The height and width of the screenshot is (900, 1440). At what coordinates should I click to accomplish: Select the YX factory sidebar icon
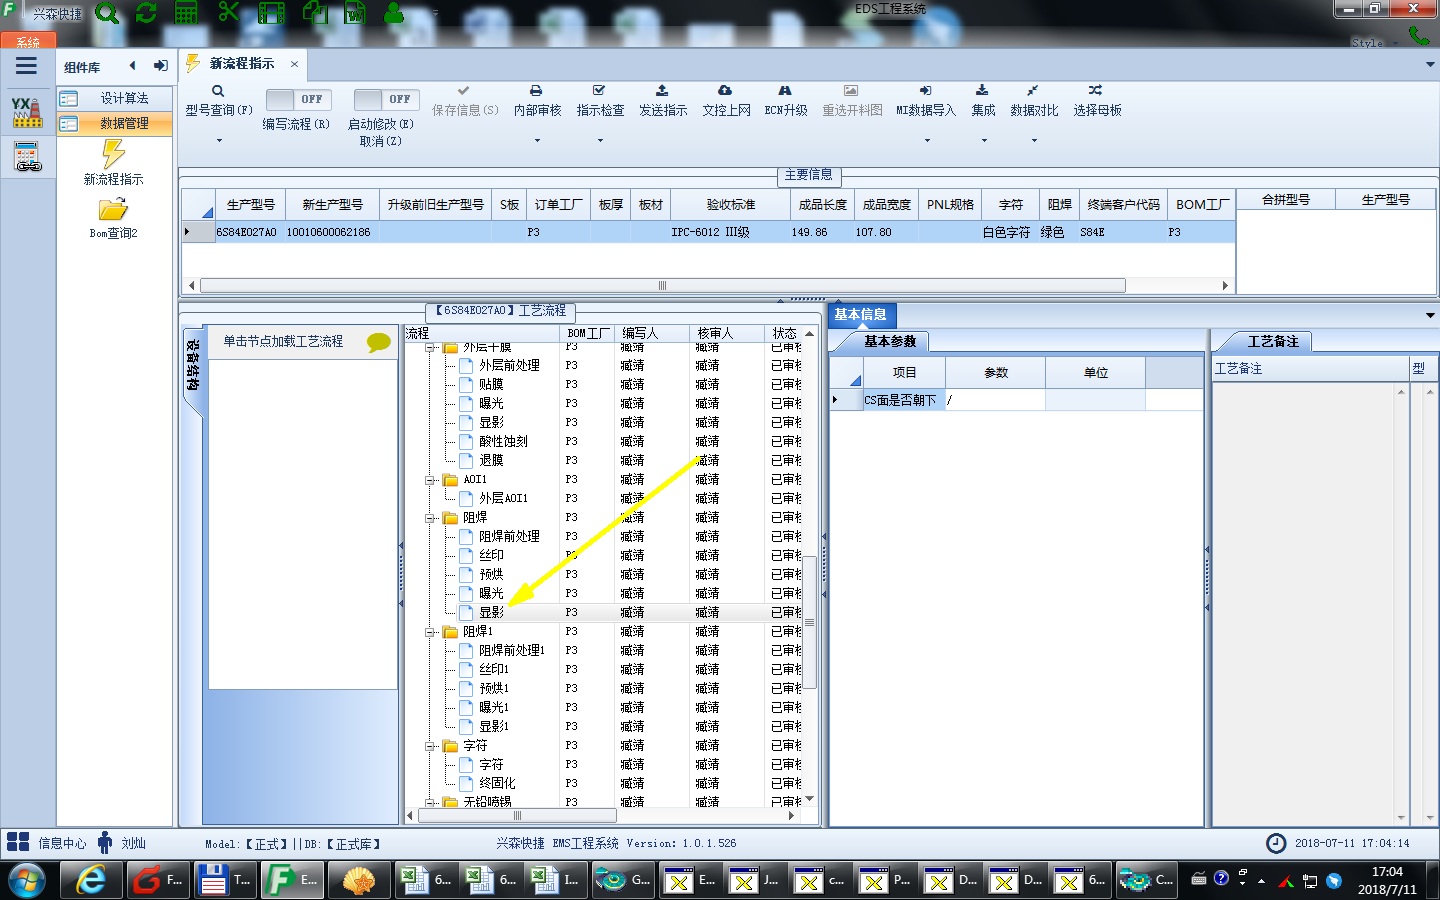[27, 111]
